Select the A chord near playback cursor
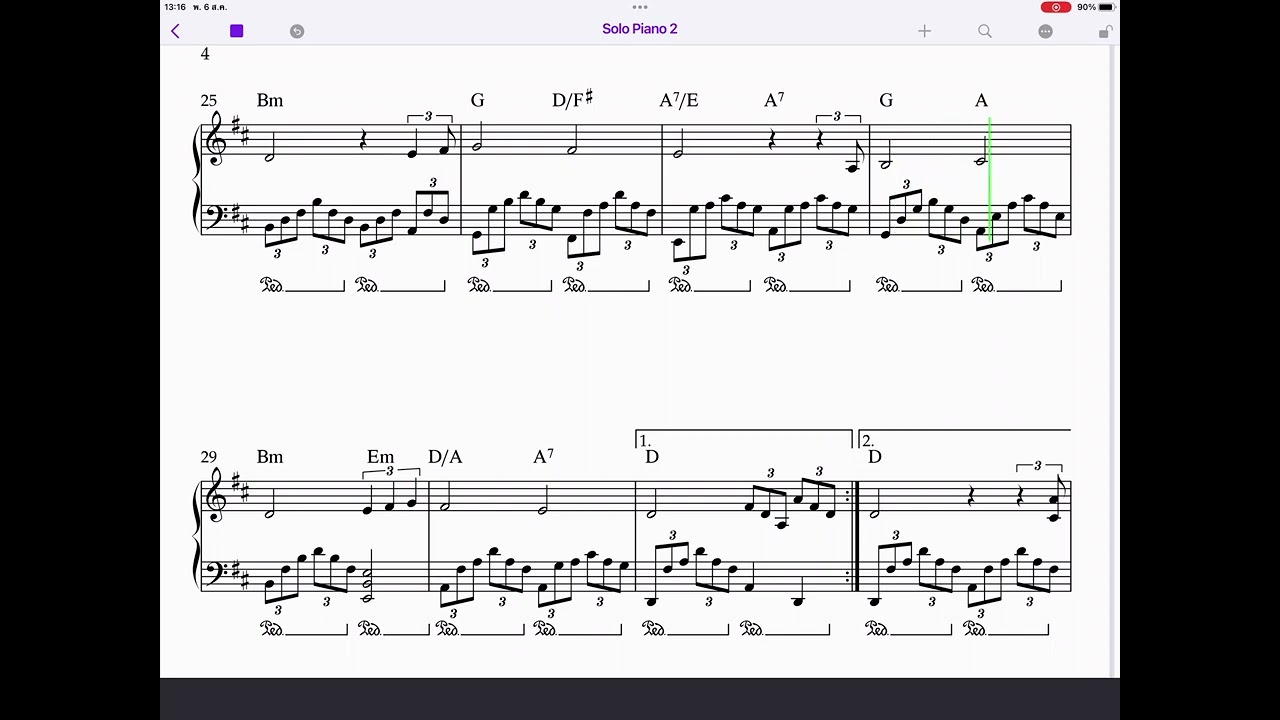The width and height of the screenshot is (1280, 720). click(981, 100)
